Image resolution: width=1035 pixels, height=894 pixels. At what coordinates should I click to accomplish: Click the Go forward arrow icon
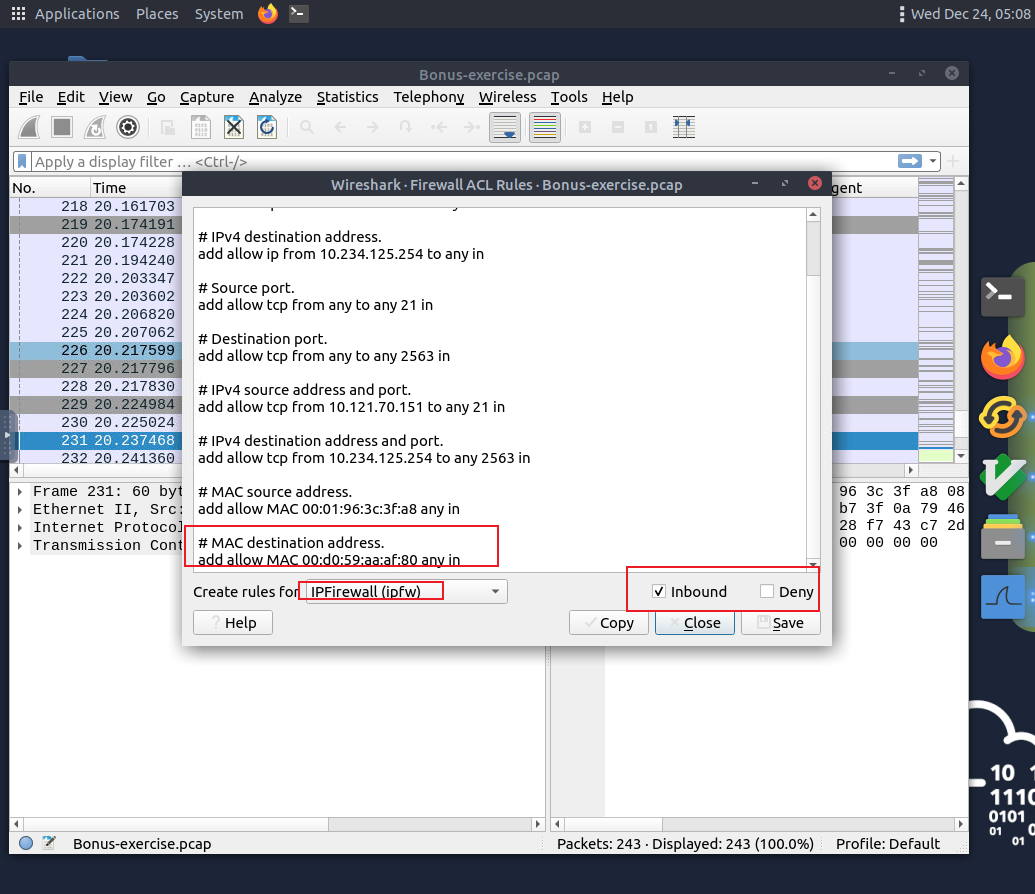[x=373, y=127]
